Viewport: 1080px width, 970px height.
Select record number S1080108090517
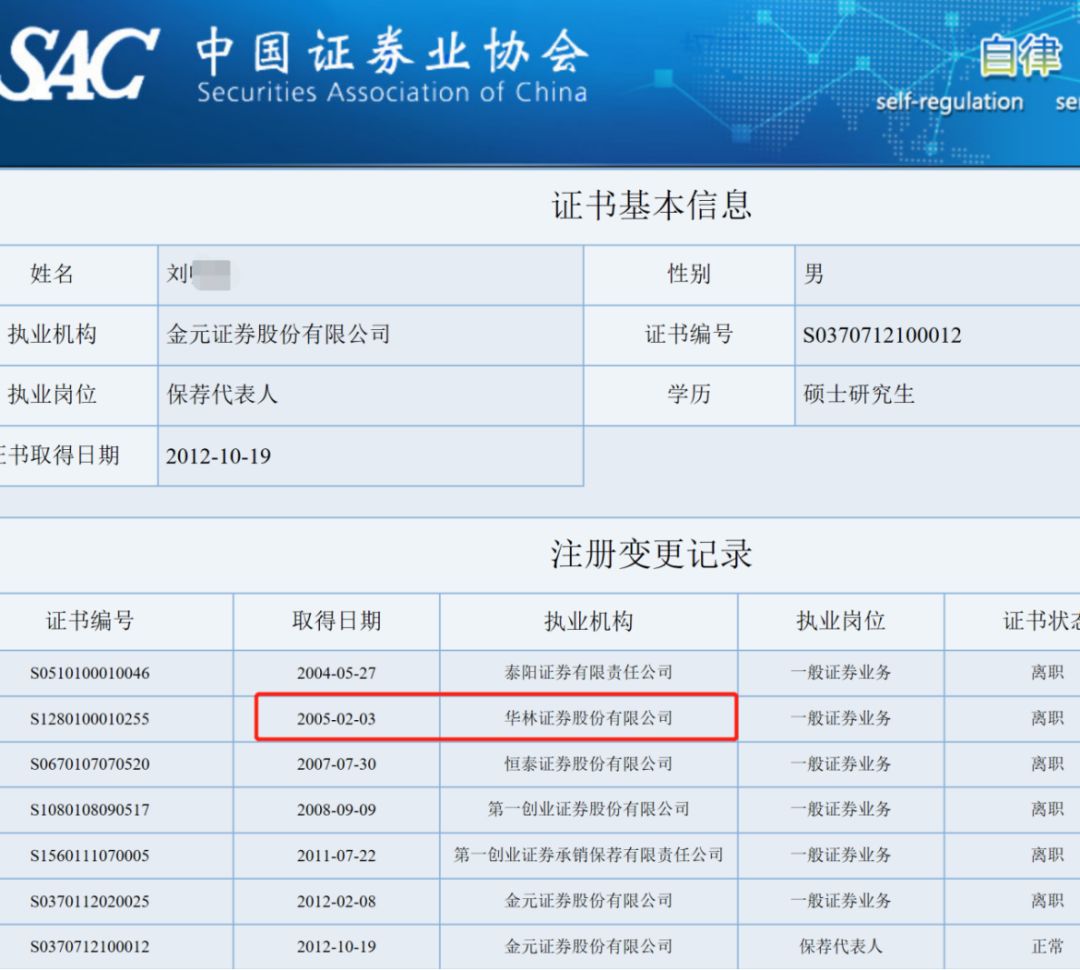click(90, 809)
